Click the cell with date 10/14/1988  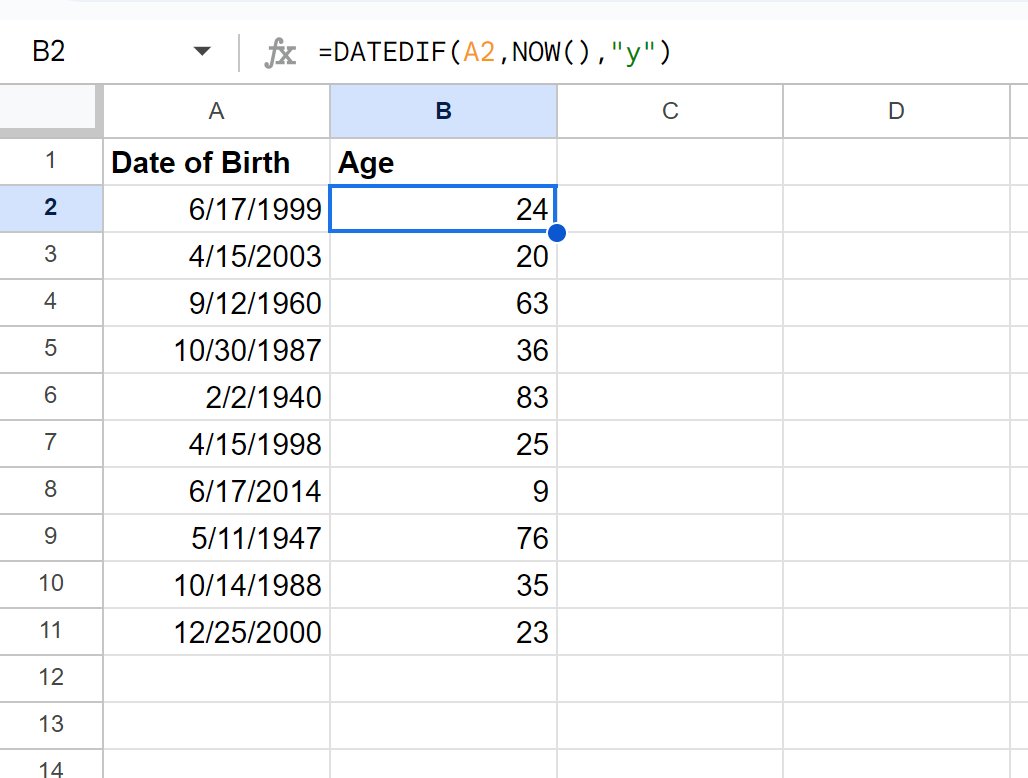pos(216,585)
